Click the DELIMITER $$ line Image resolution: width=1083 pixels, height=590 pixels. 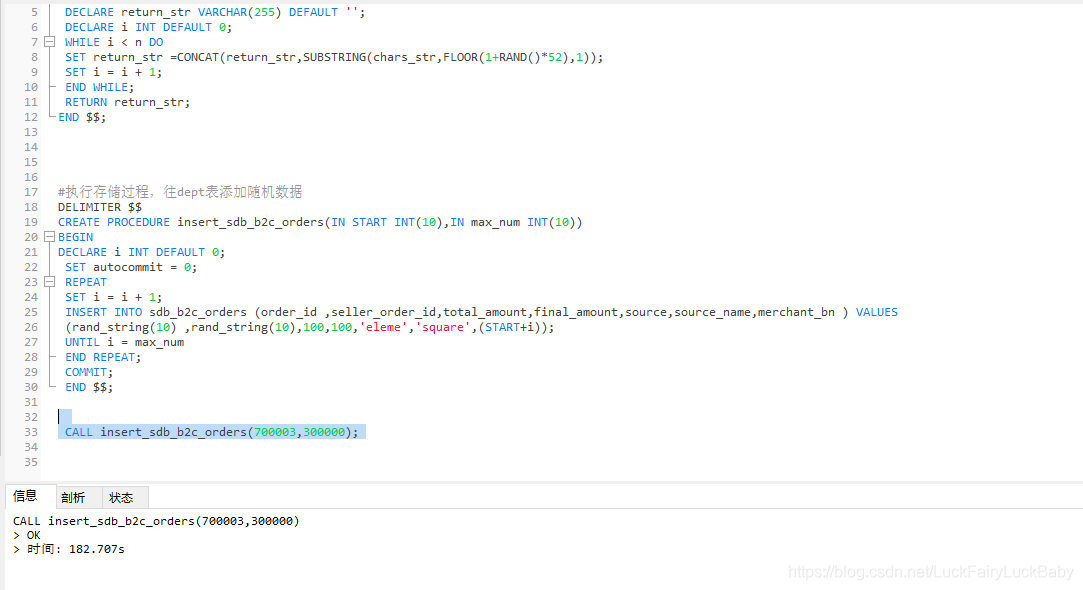(99, 207)
